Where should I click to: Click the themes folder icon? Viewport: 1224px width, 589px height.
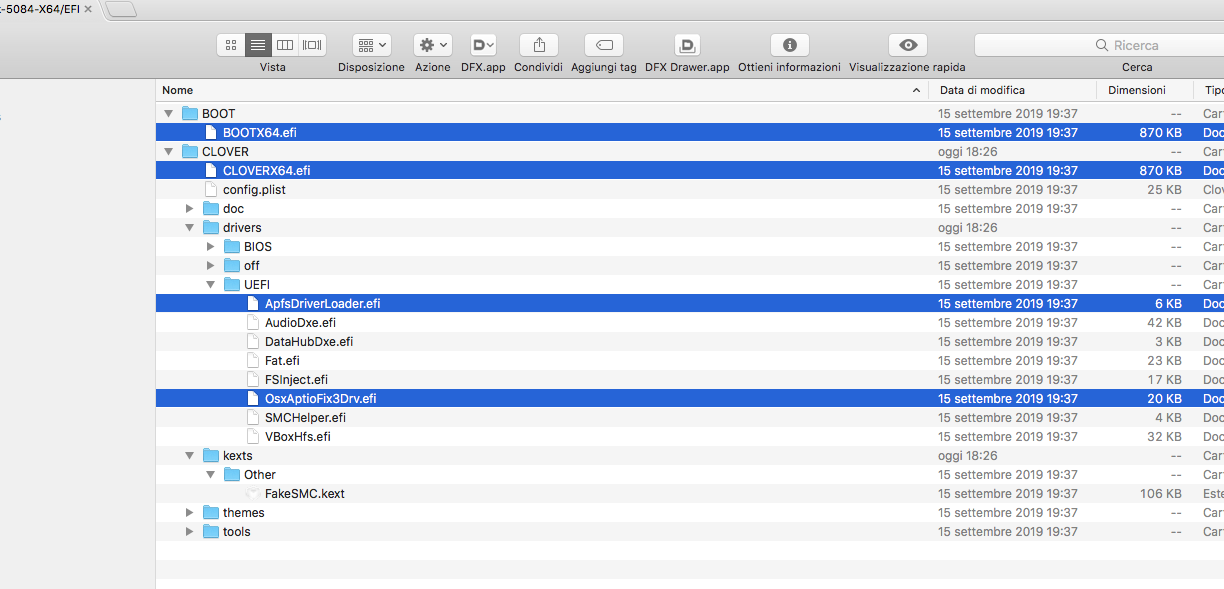(211, 513)
